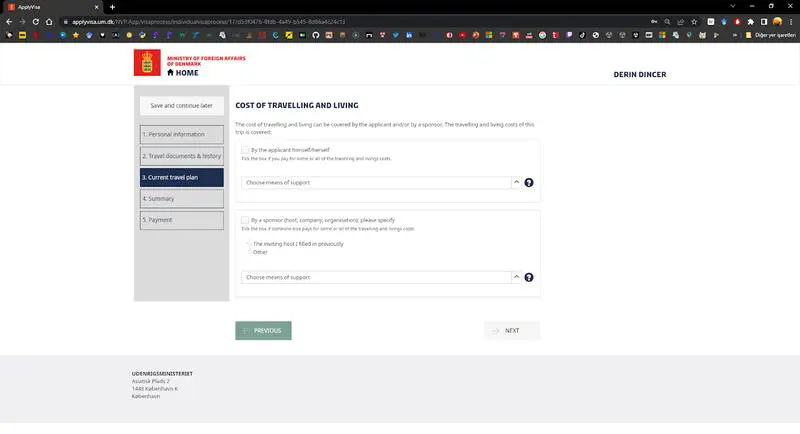This screenshot has width=800, height=434.
Task: Go to step 5 Payment
Action: [182, 220]
